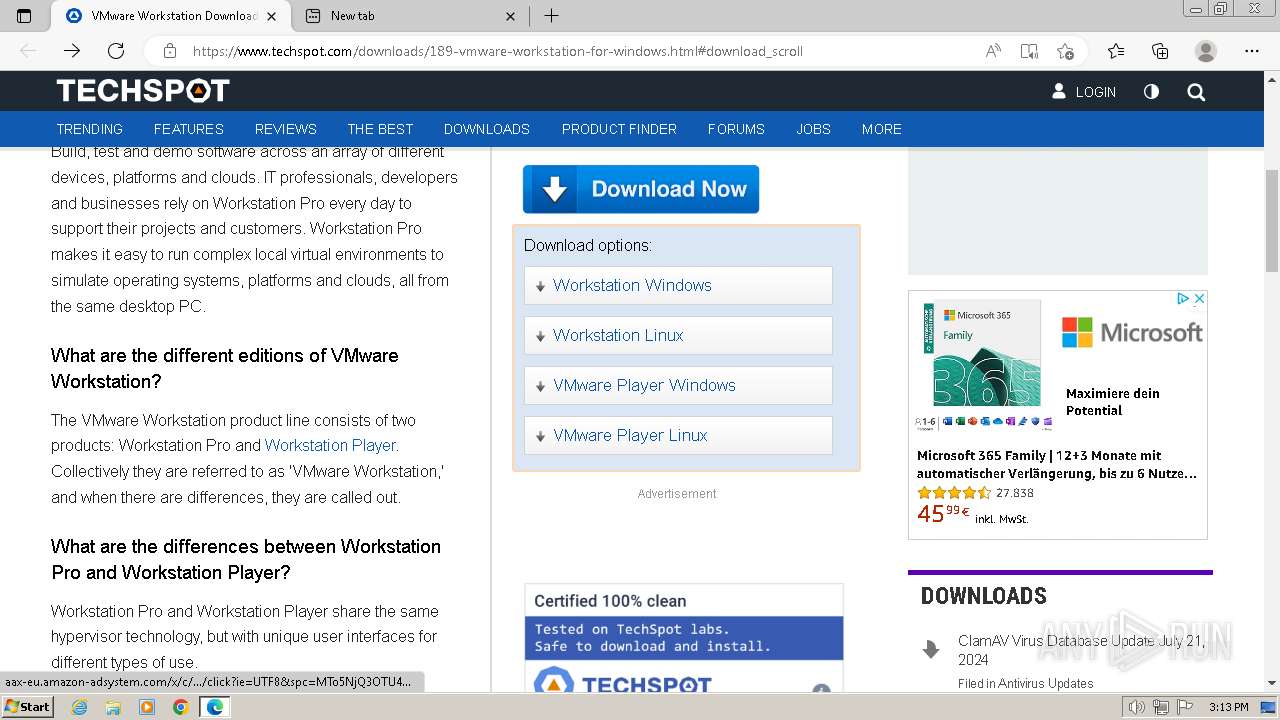Open File Explorer from taskbar
1280x720 pixels.
click(x=113, y=707)
